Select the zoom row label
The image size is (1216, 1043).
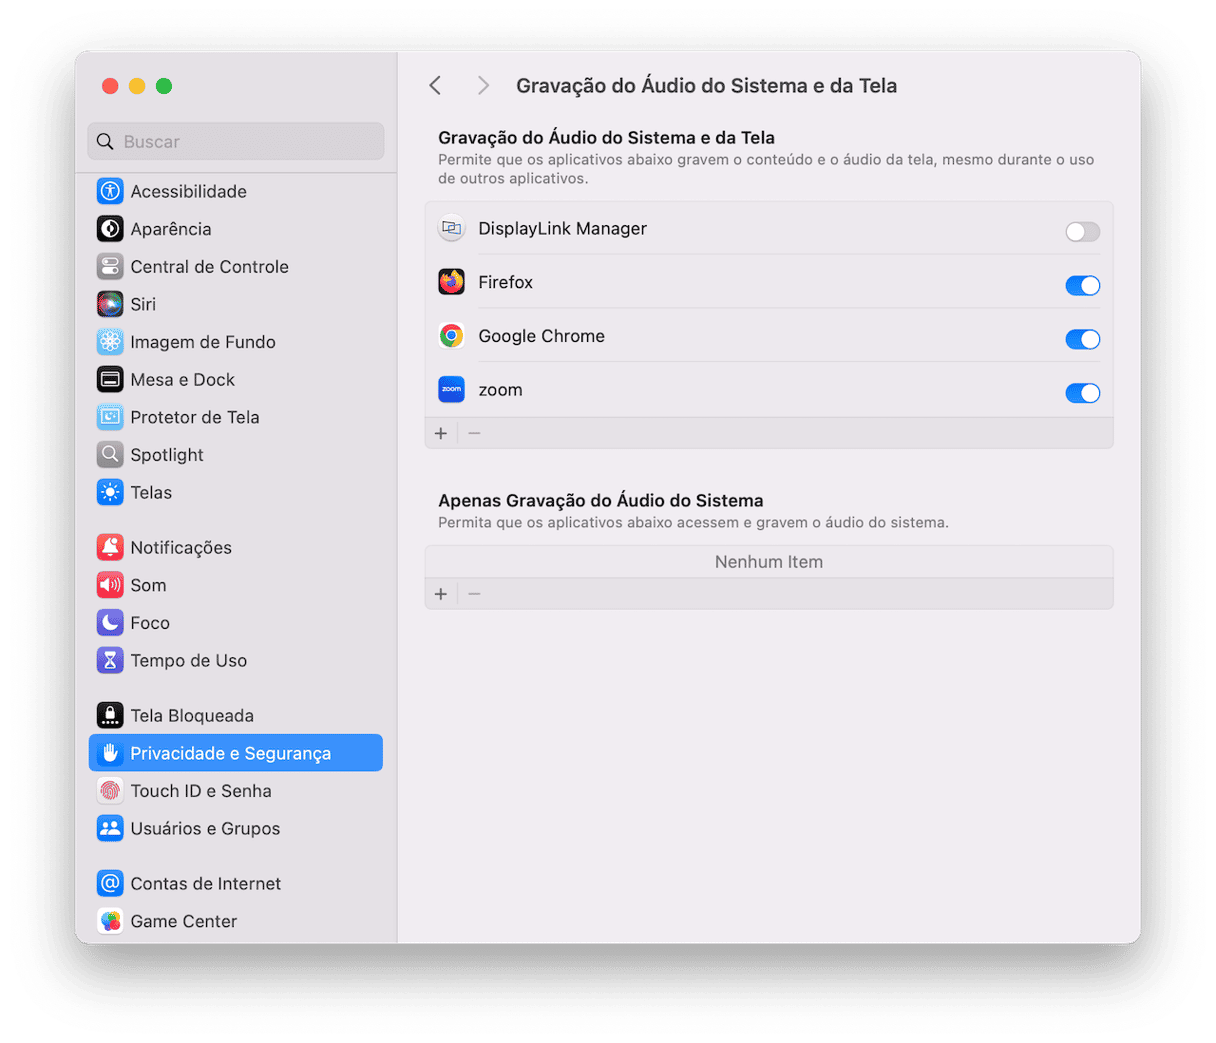click(x=500, y=390)
